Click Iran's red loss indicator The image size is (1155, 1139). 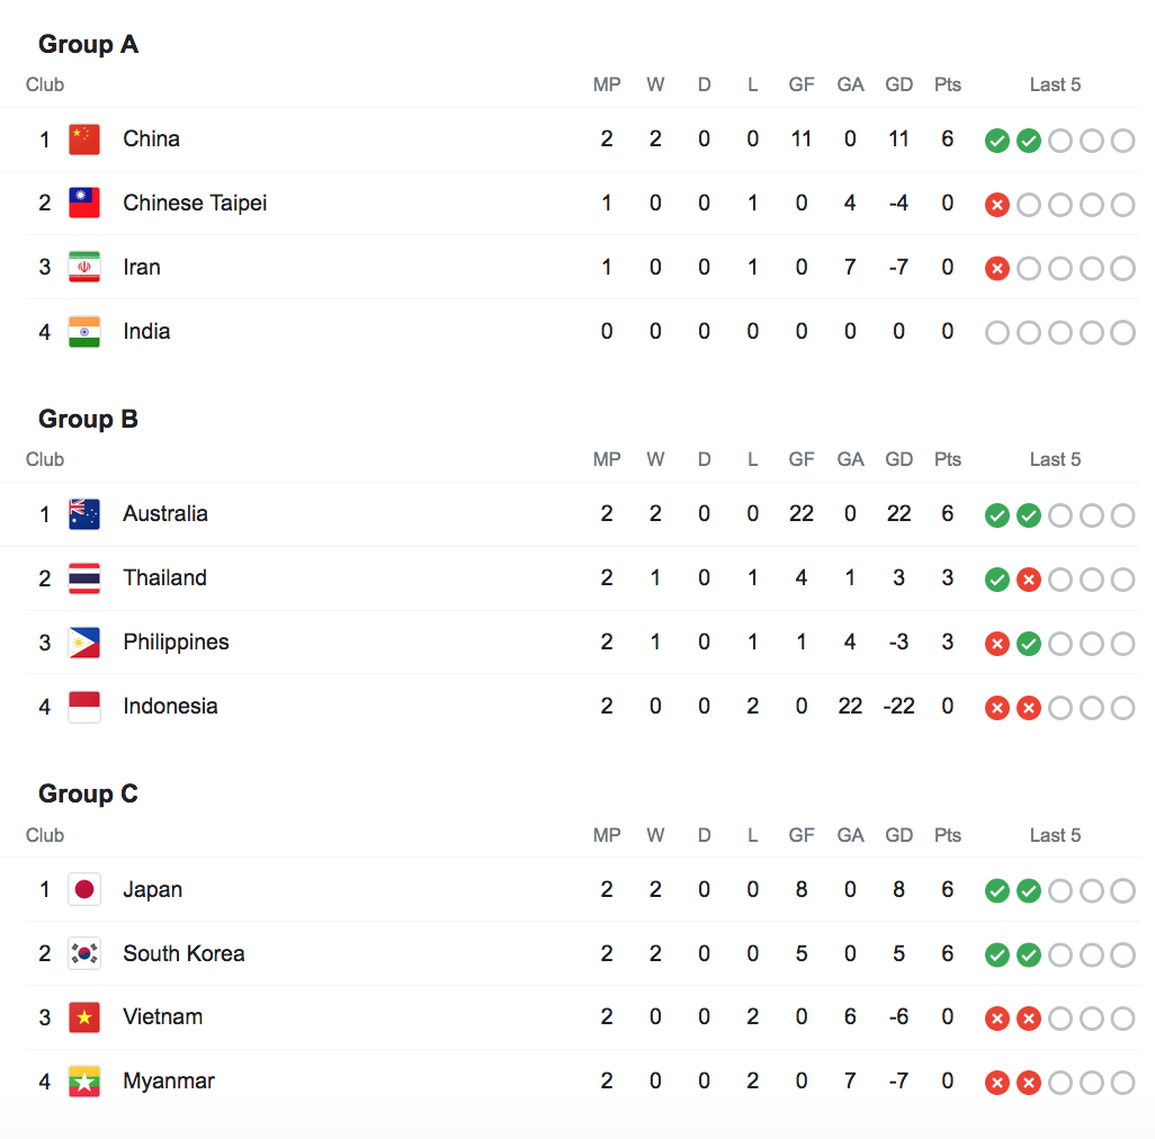pos(997,269)
